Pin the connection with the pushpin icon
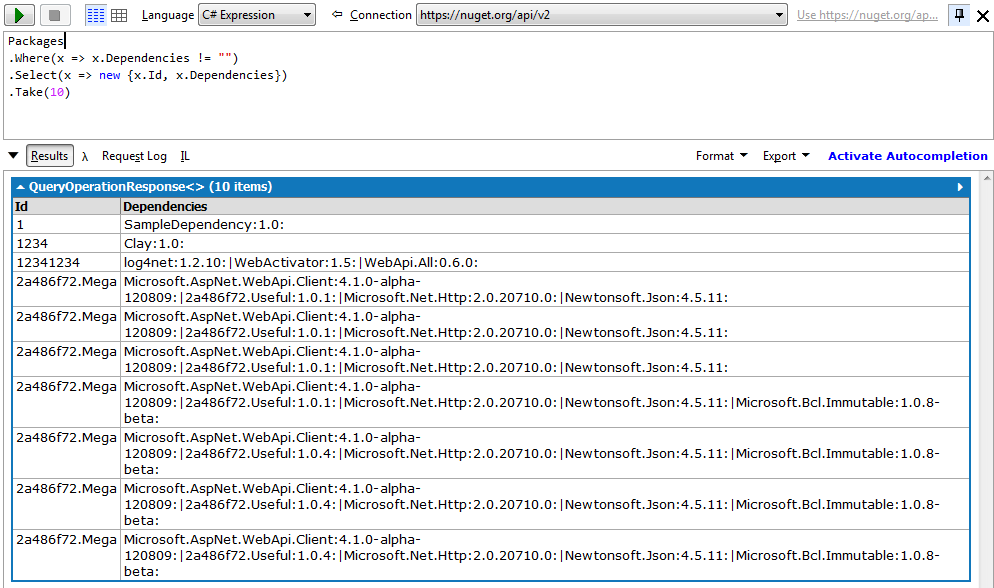The image size is (994, 588). click(959, 15)
